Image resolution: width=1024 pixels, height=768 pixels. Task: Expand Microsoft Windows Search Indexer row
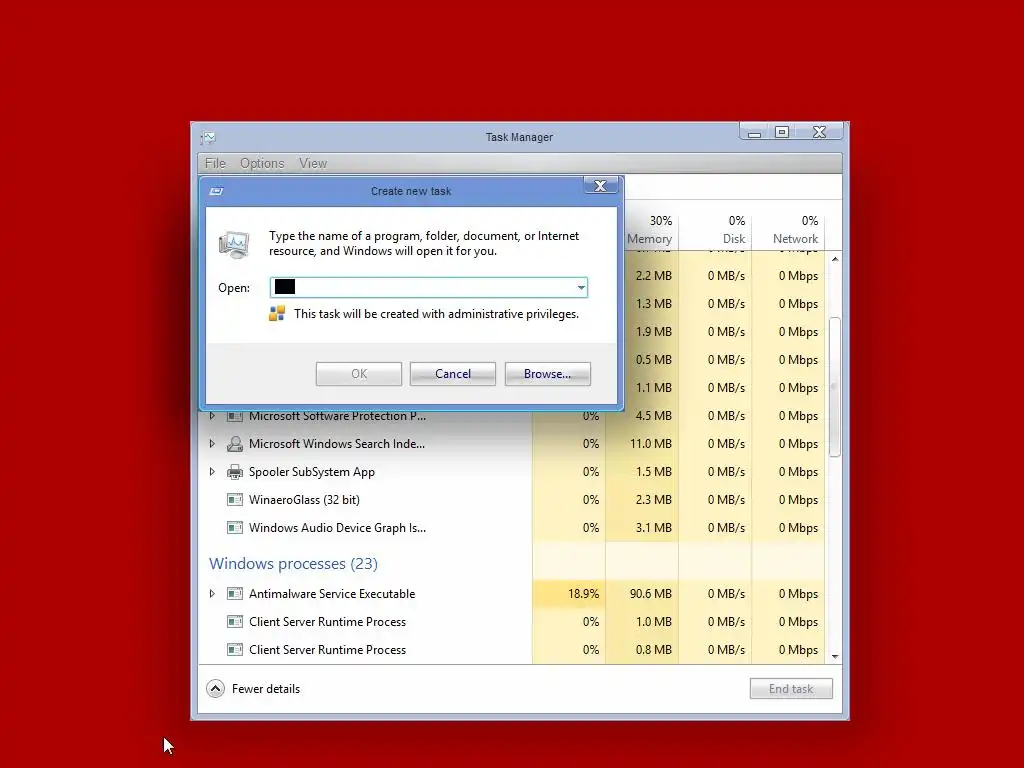tap(212, 444)
